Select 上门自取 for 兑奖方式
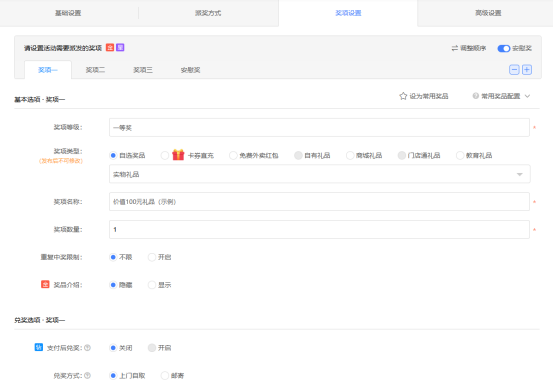 (x=113, y=376)
